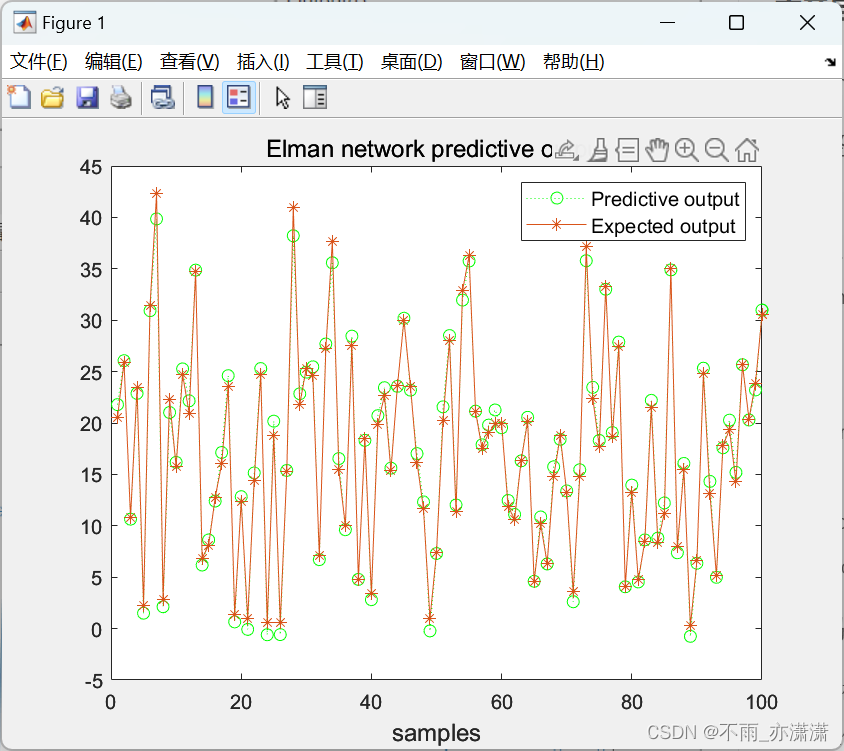The height and width of the screenshot is (751, 844).
Task: Print the figure using the printer icon
Action: [120, 97]
